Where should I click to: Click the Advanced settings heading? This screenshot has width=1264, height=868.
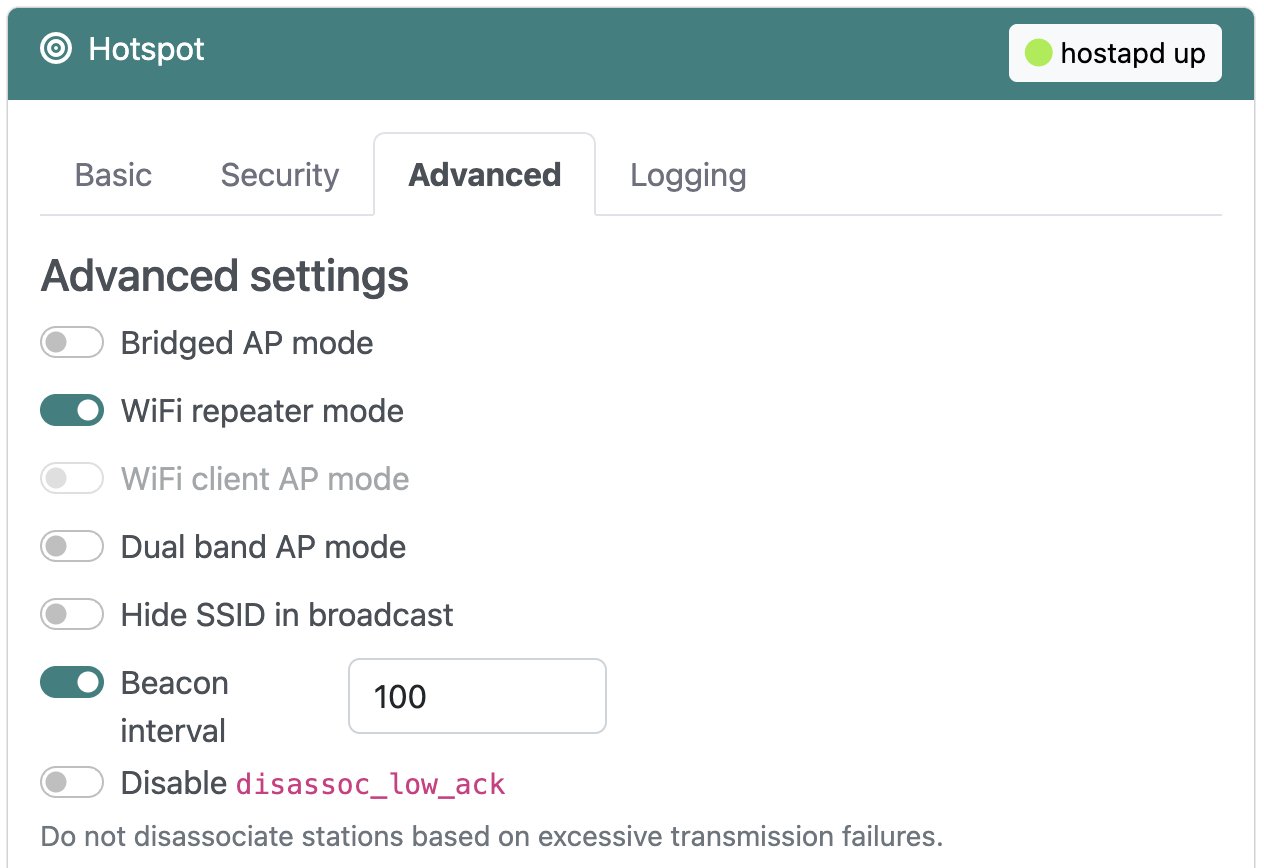[x=224, y=276]
